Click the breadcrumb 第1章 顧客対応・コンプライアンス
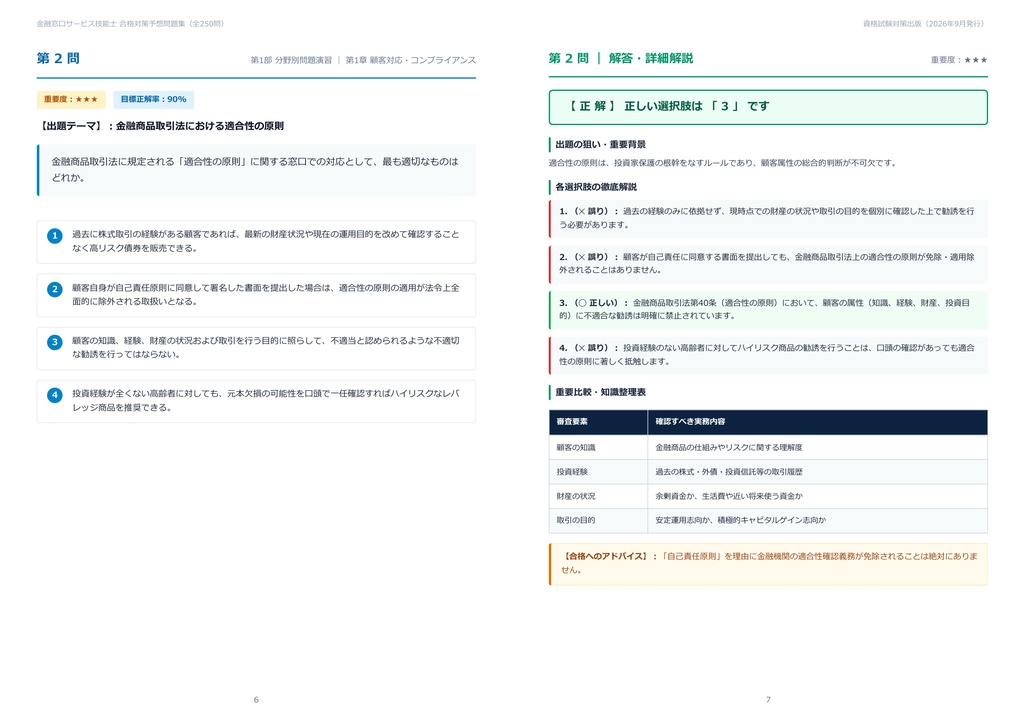The width and height of the screenshot is (1024, 724). (x=411, y=60)
